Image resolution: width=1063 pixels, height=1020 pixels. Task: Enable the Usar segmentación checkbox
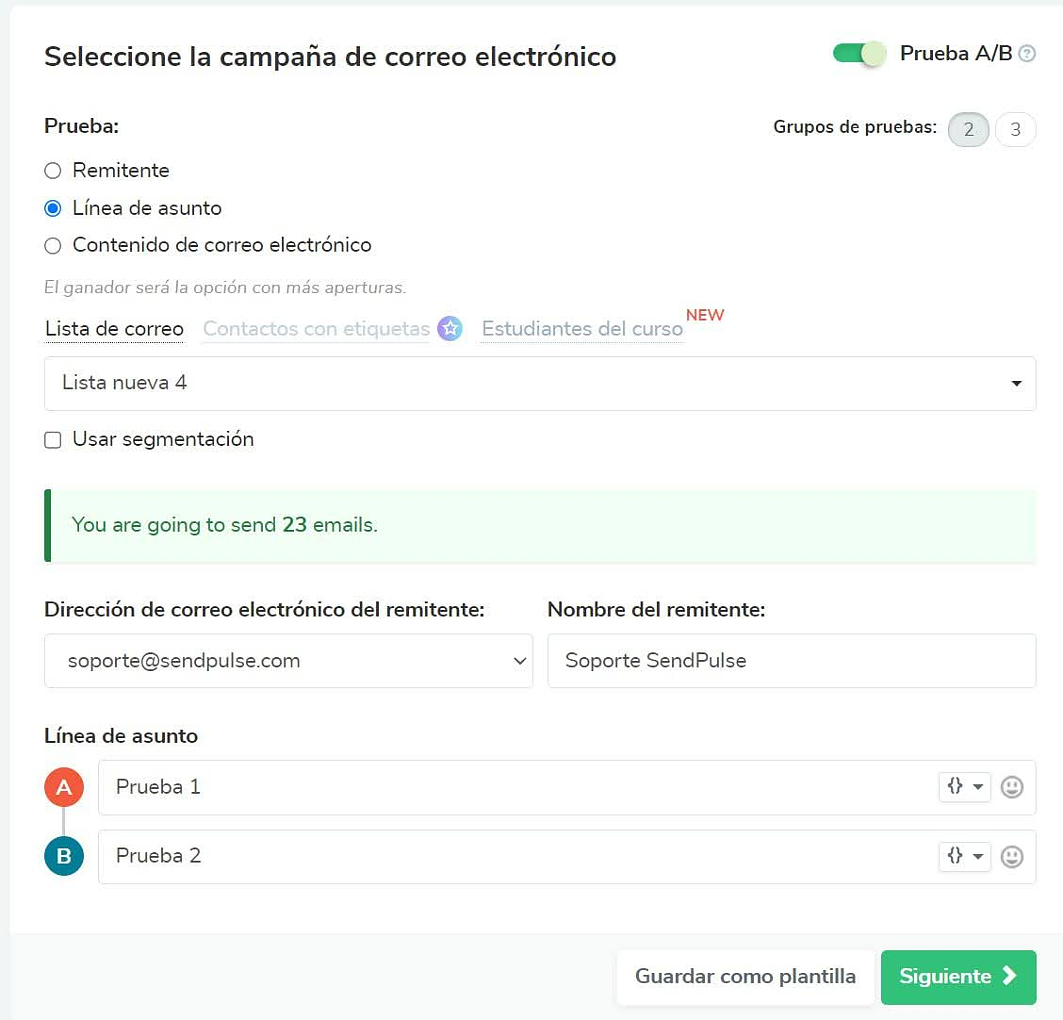(x=52, y=439)
